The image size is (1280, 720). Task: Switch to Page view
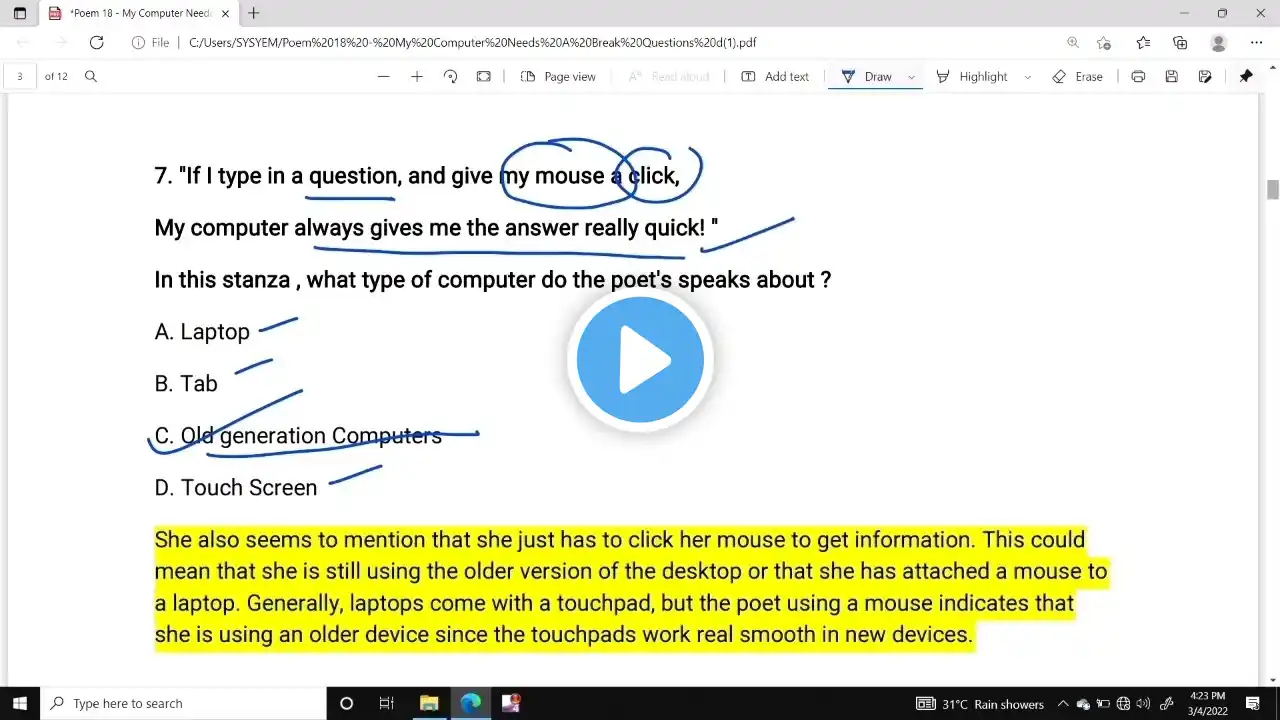click(x=558, y=77)
